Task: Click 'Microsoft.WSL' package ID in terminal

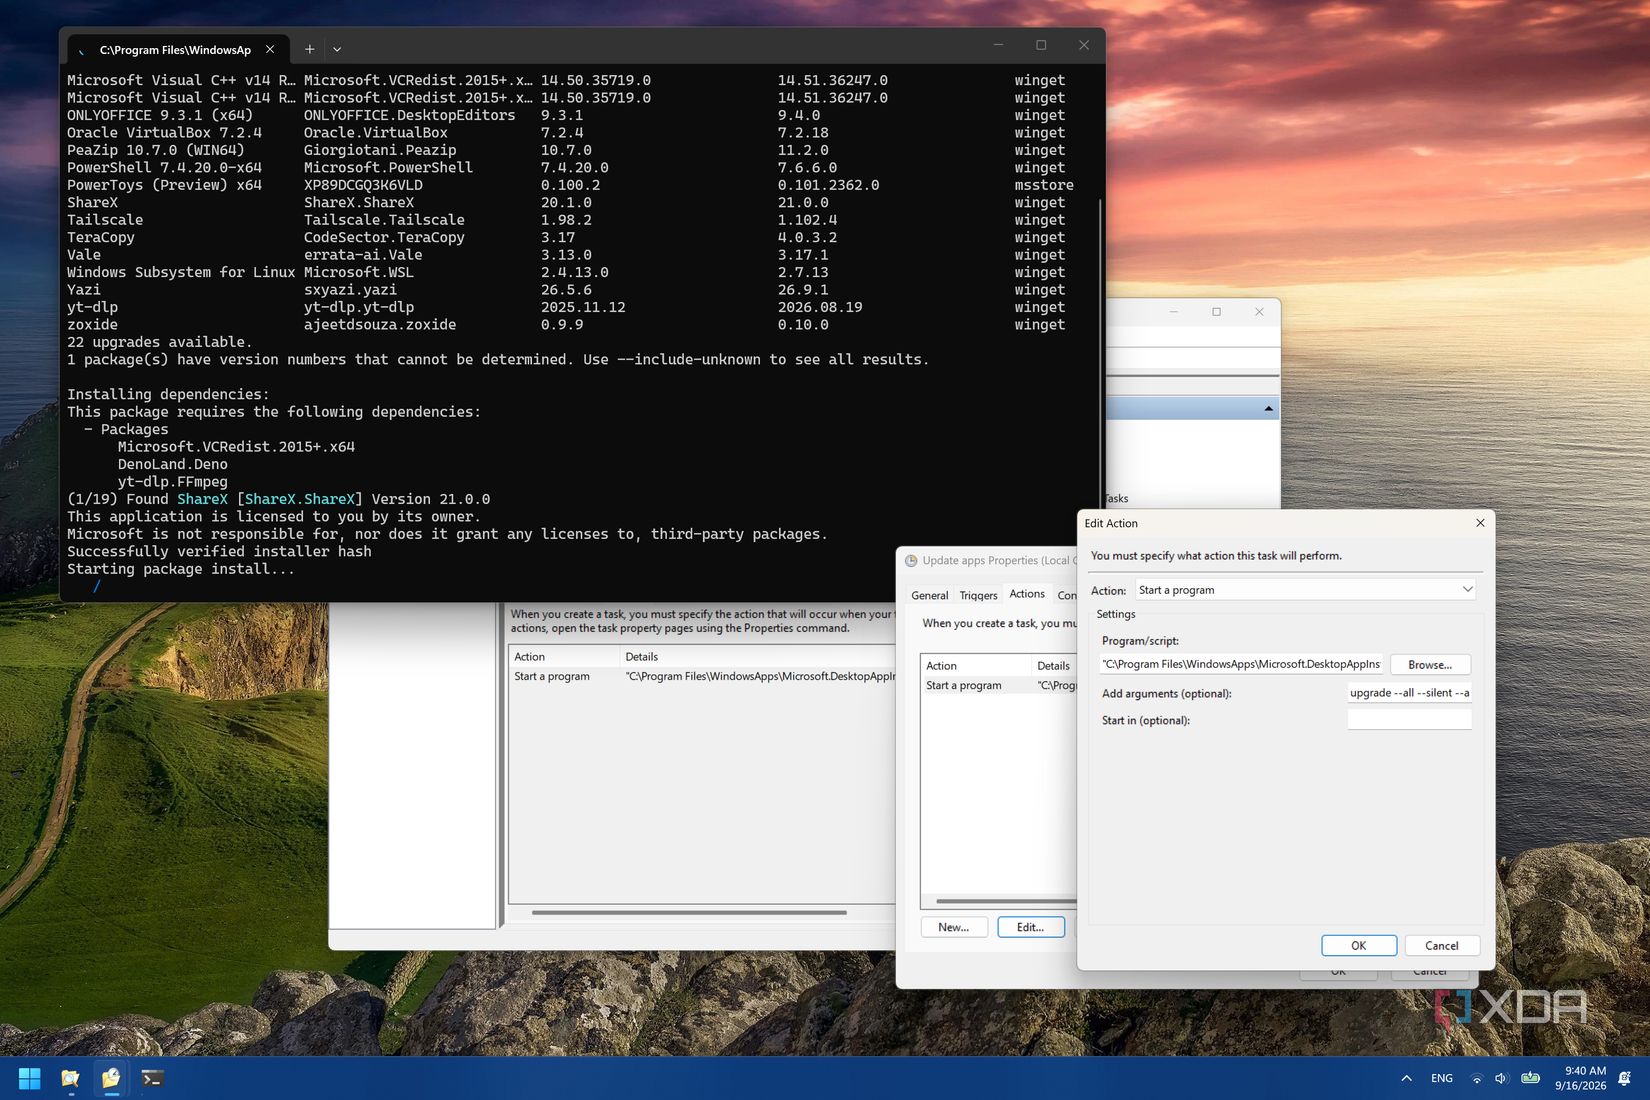Action: [x=359, y=272]
